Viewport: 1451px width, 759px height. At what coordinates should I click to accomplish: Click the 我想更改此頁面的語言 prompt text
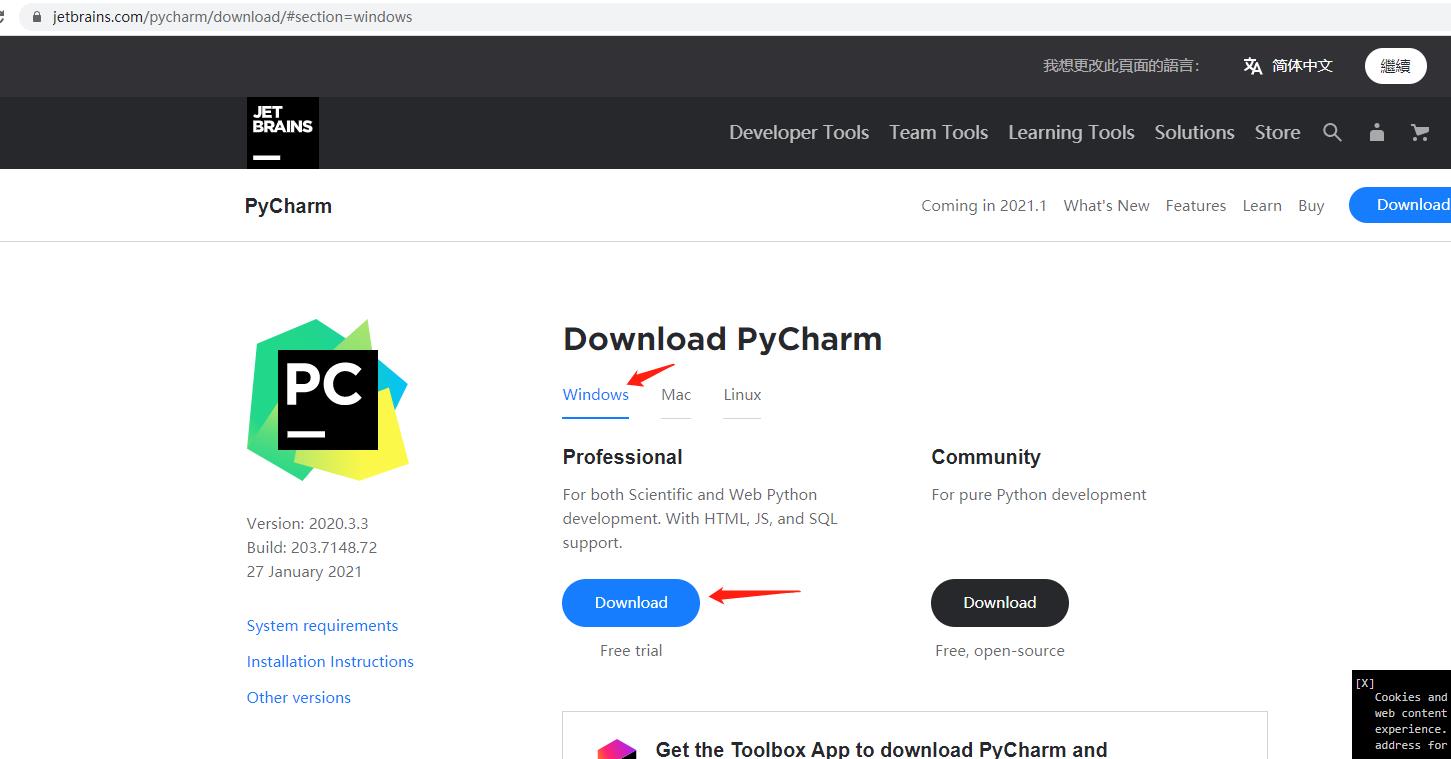tap(1121, 66)
